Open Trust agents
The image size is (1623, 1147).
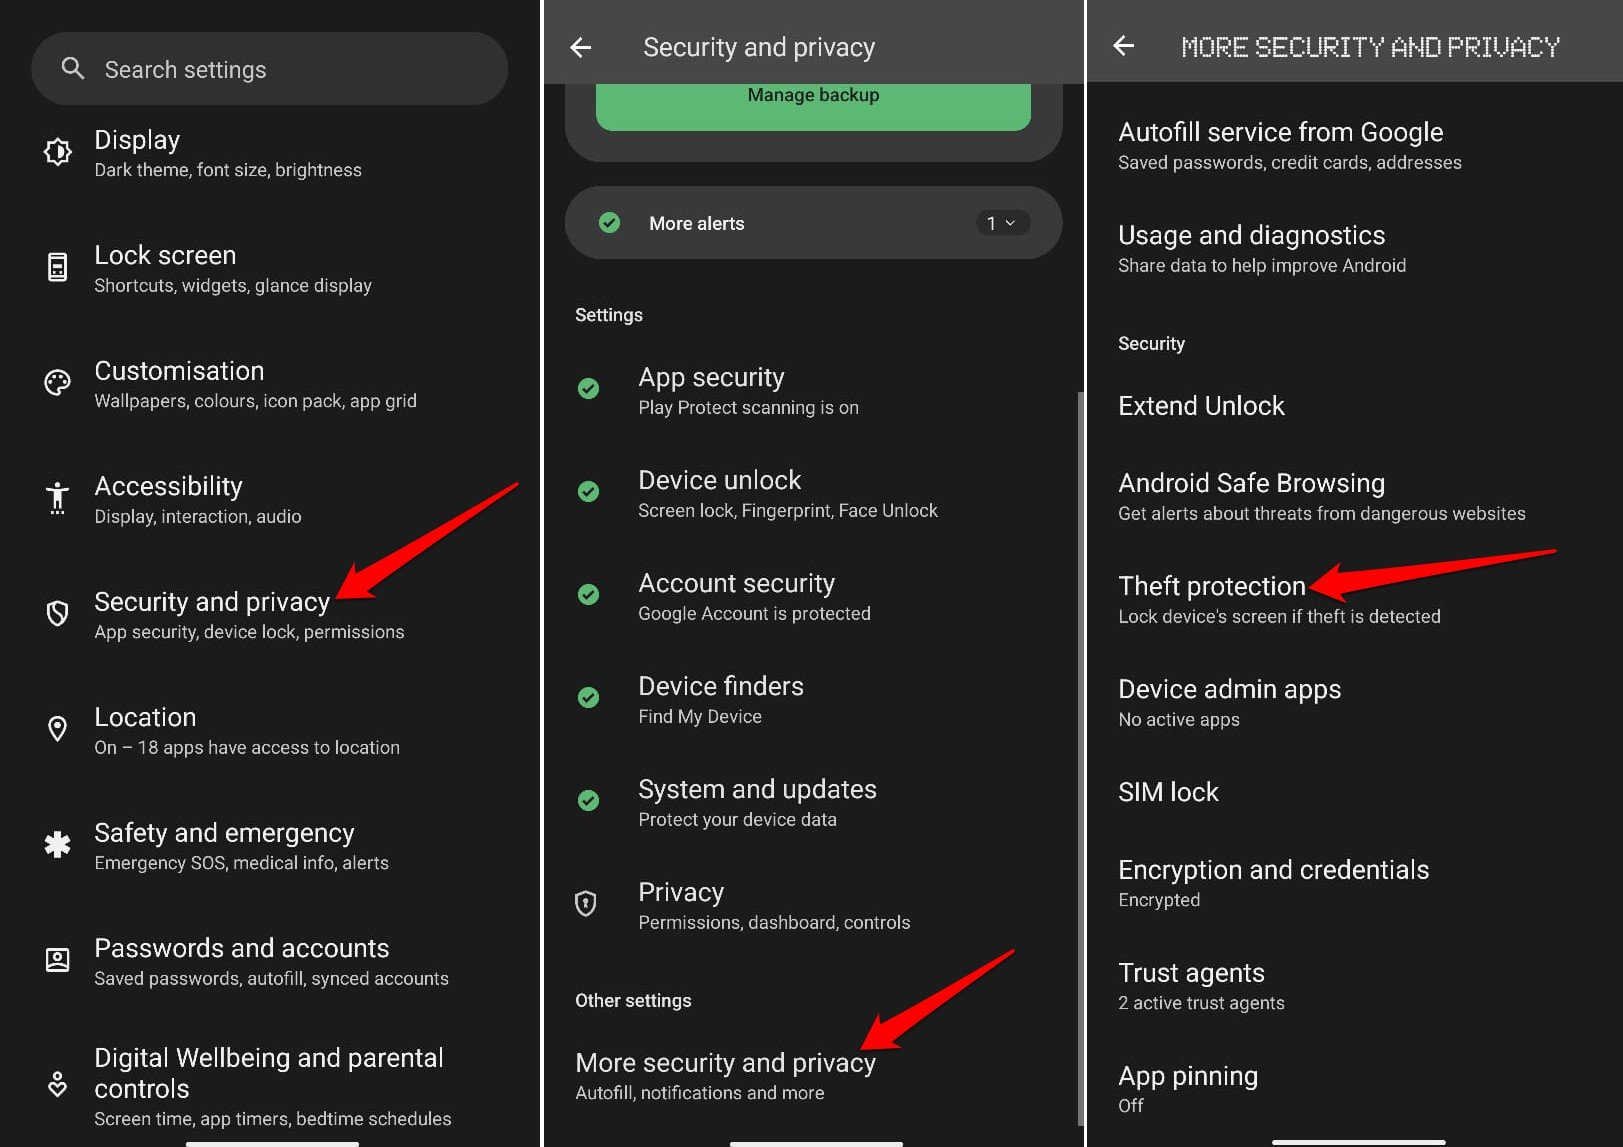(1355, 986)
